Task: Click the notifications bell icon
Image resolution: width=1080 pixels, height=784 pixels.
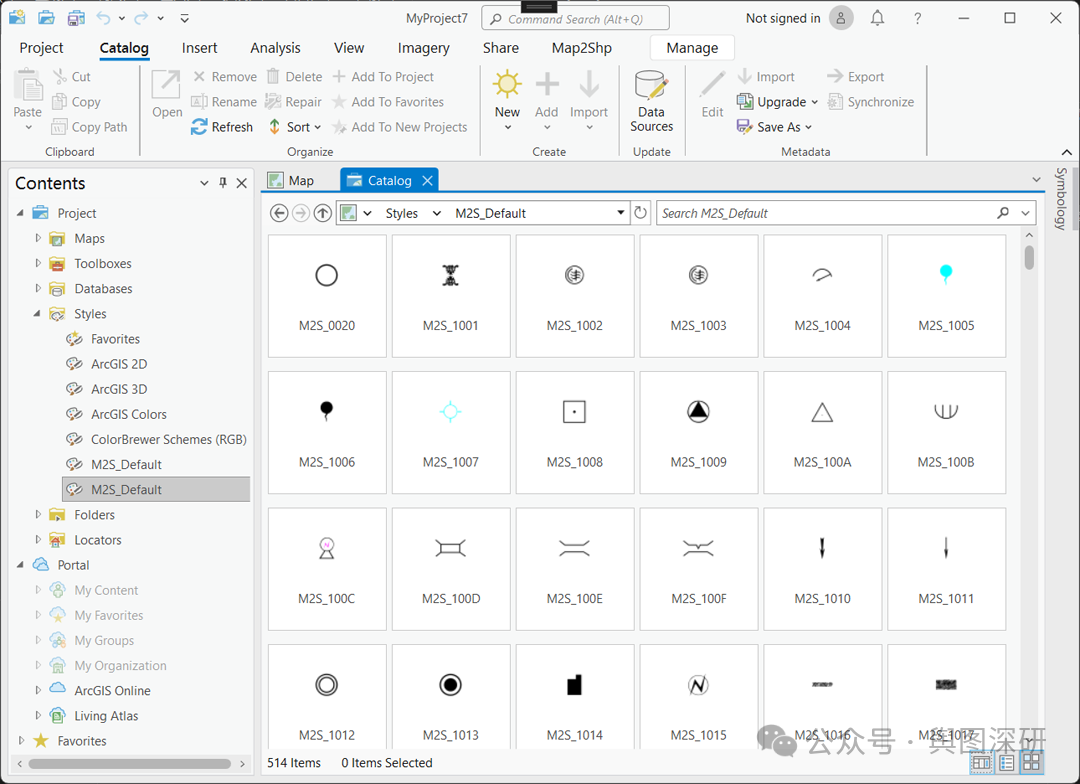Action: 877,18
